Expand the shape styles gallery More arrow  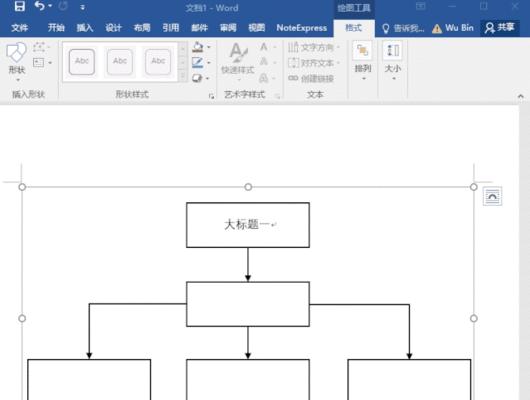coord(183,76)
